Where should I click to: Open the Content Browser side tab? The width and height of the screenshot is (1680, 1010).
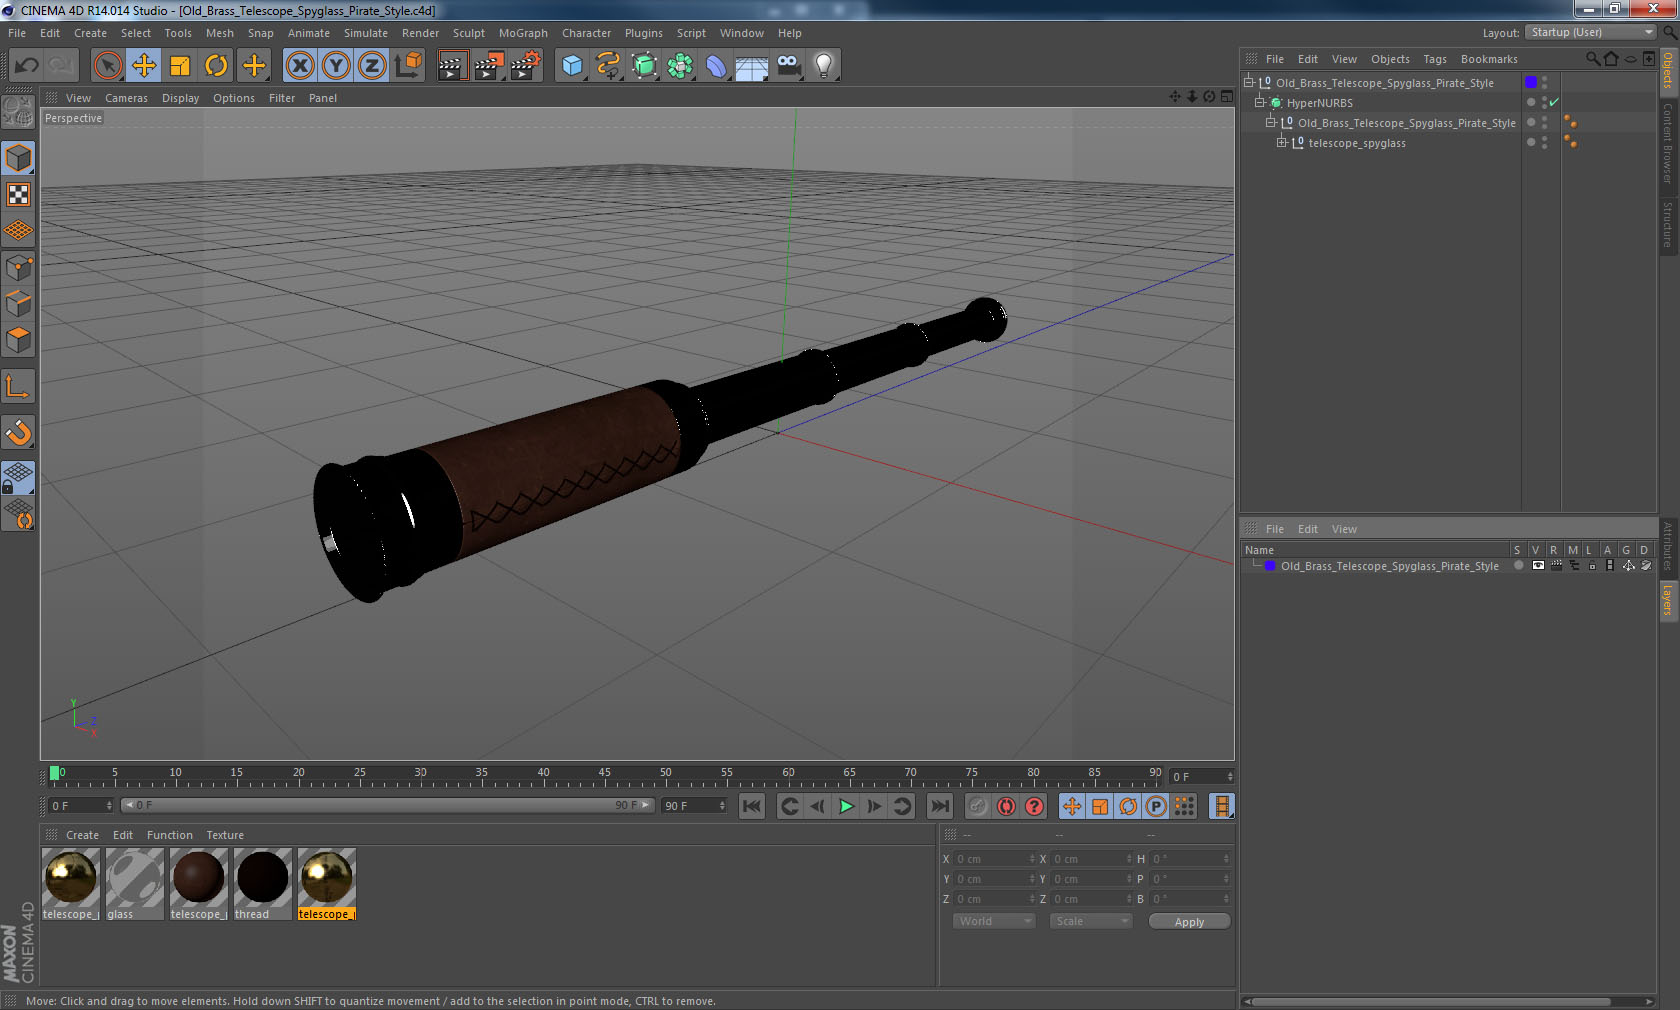(x=1668, y=144)
